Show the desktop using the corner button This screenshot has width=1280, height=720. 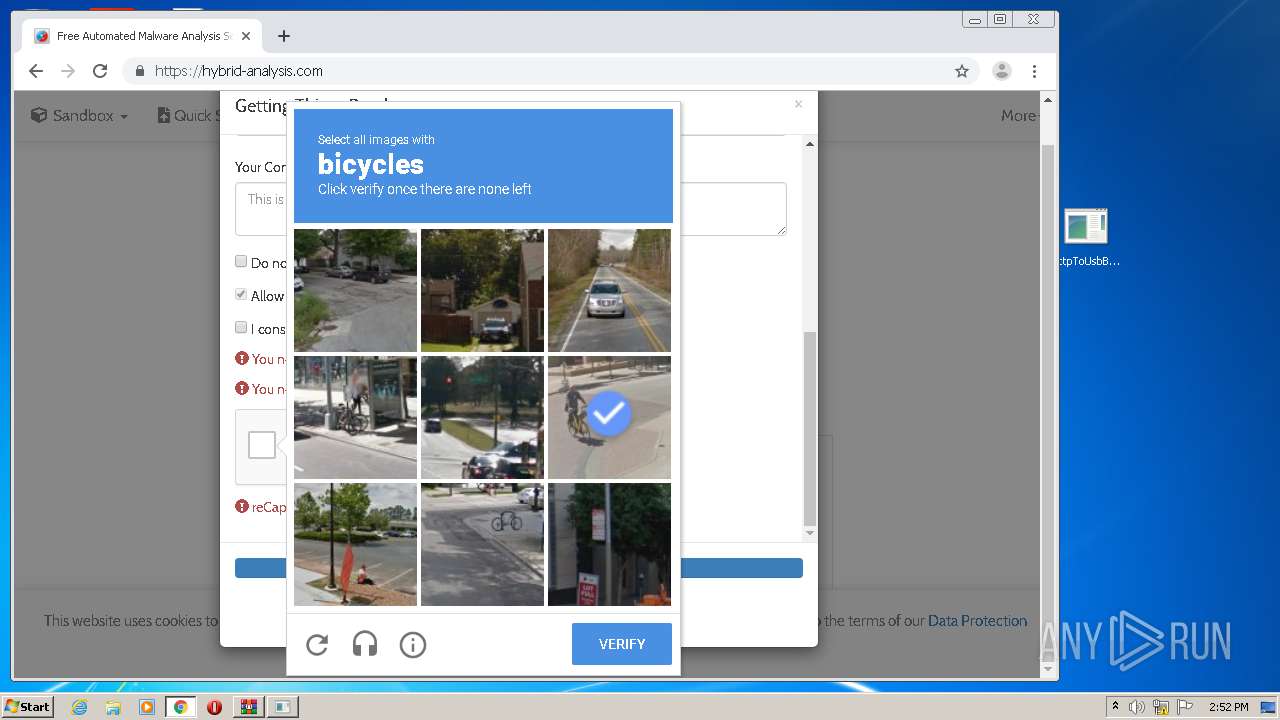pos(1269,707)
